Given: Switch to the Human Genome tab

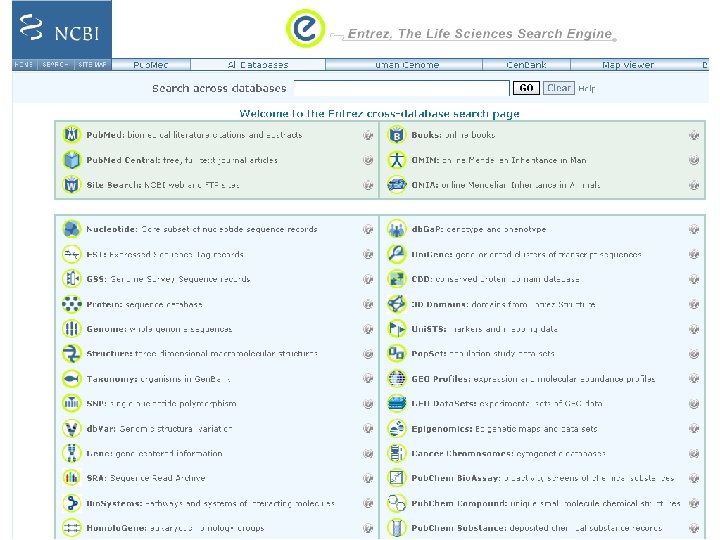Looking at the screenshot, I should coord(404,65).
